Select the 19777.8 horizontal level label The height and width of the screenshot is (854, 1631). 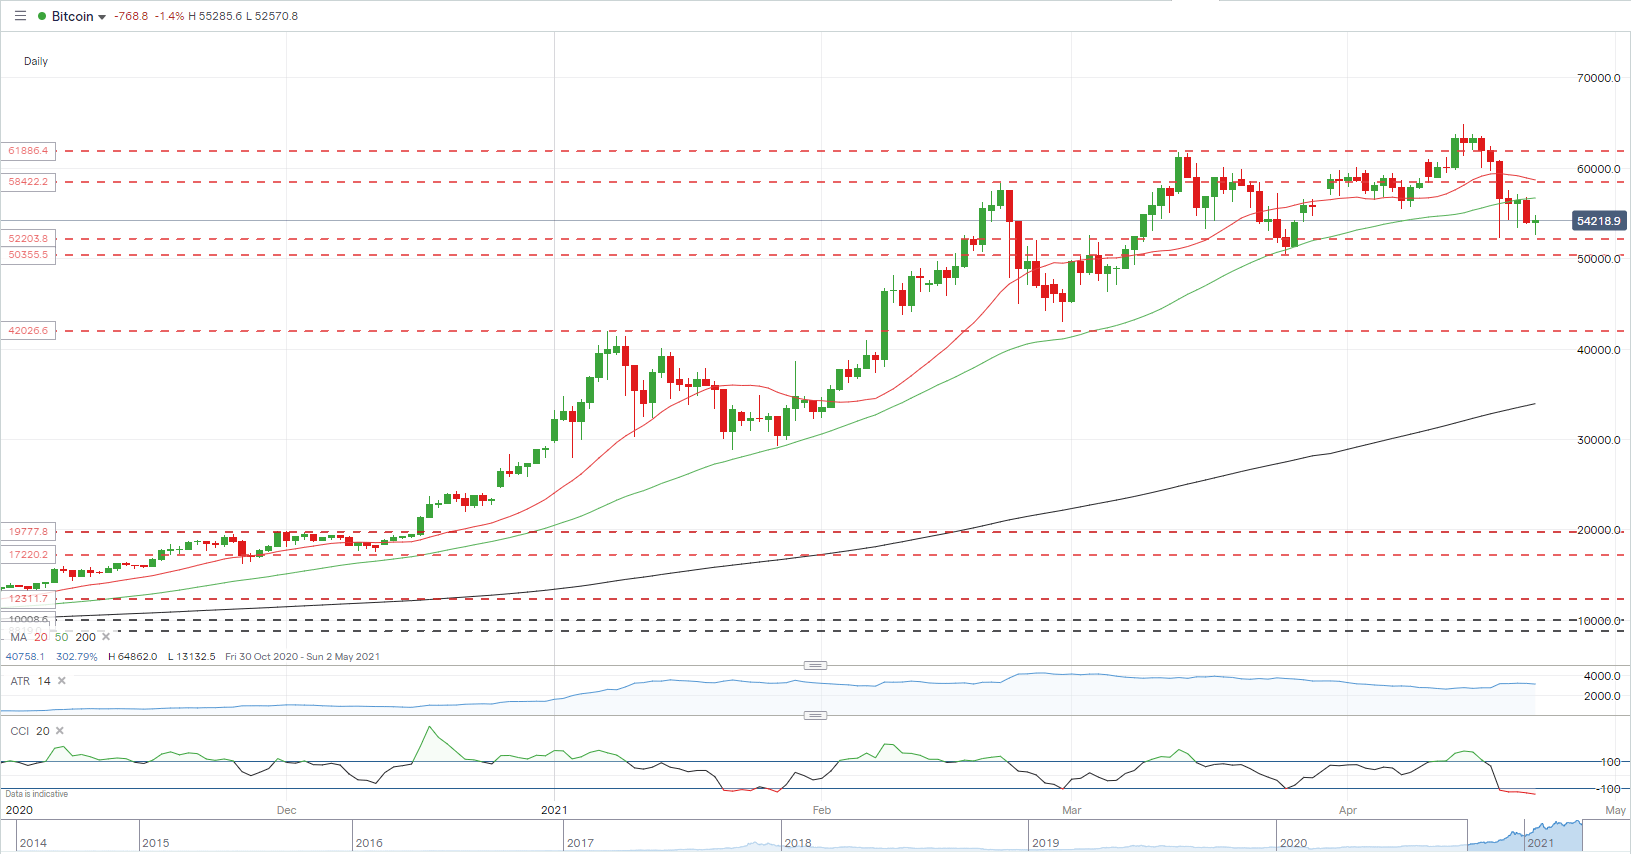point(28,532)
